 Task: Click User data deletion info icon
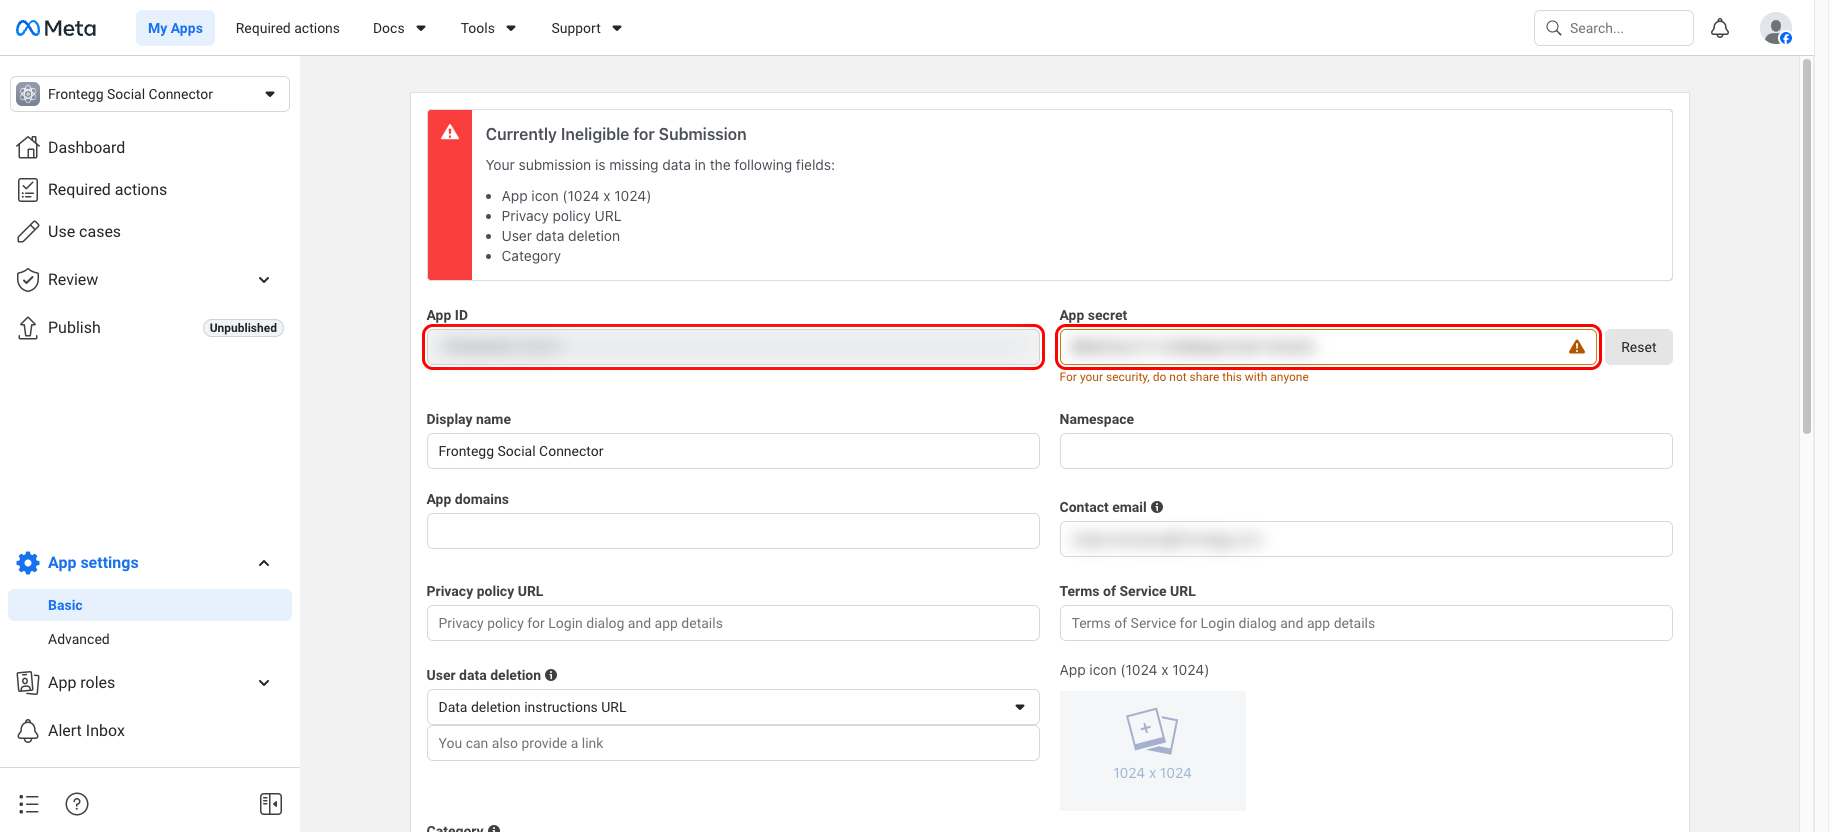tap(551, 675)
